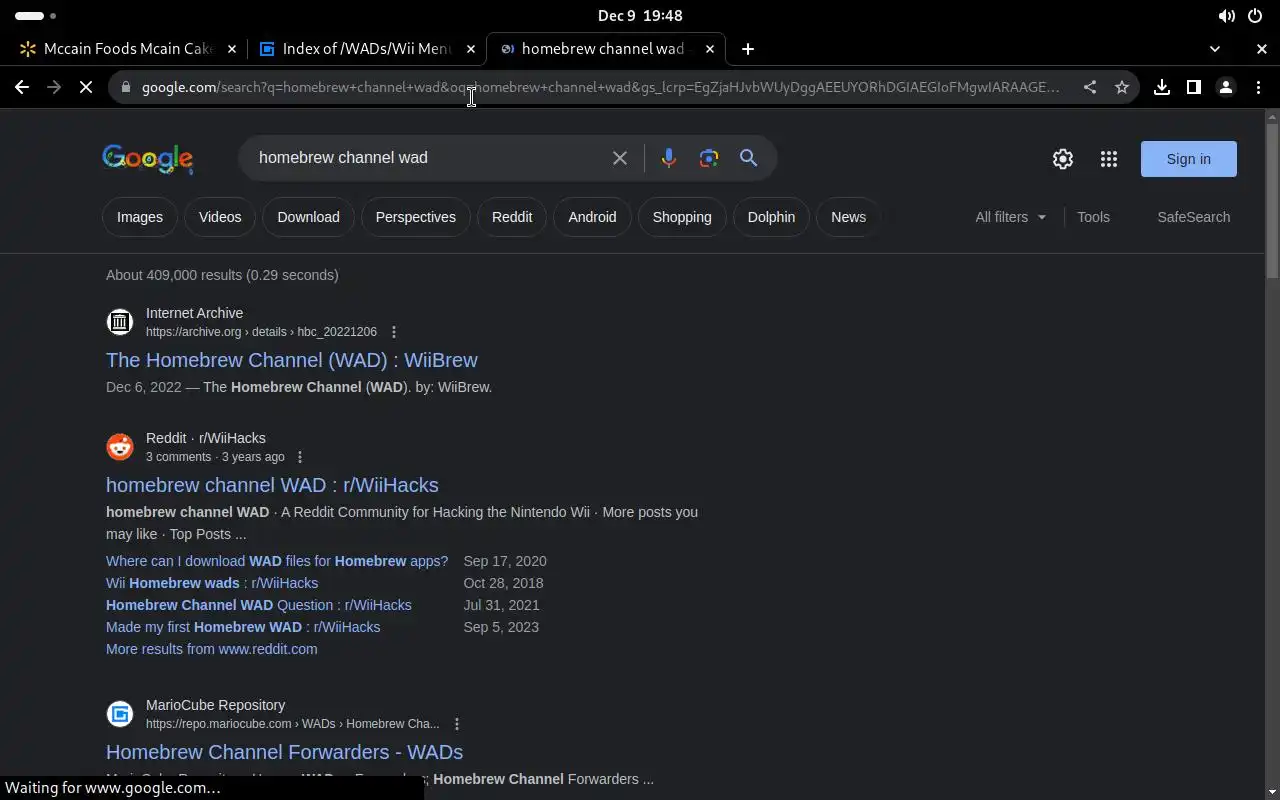Click the Internet Archive favicon
The image size is (1280, 800).
tap(120, 322)
